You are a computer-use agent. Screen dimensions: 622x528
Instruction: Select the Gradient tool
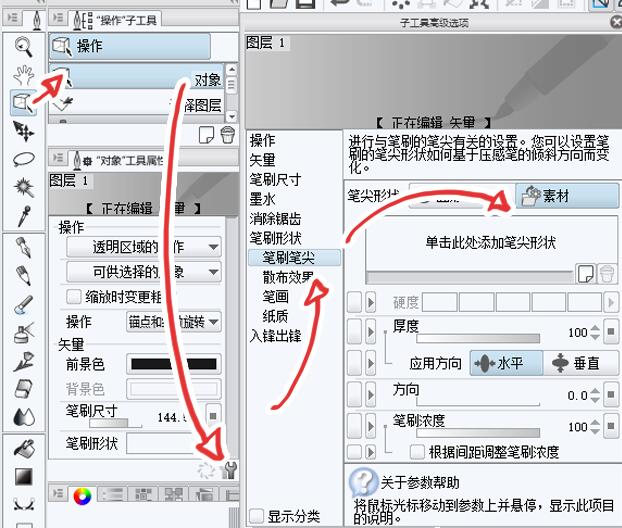23,476
